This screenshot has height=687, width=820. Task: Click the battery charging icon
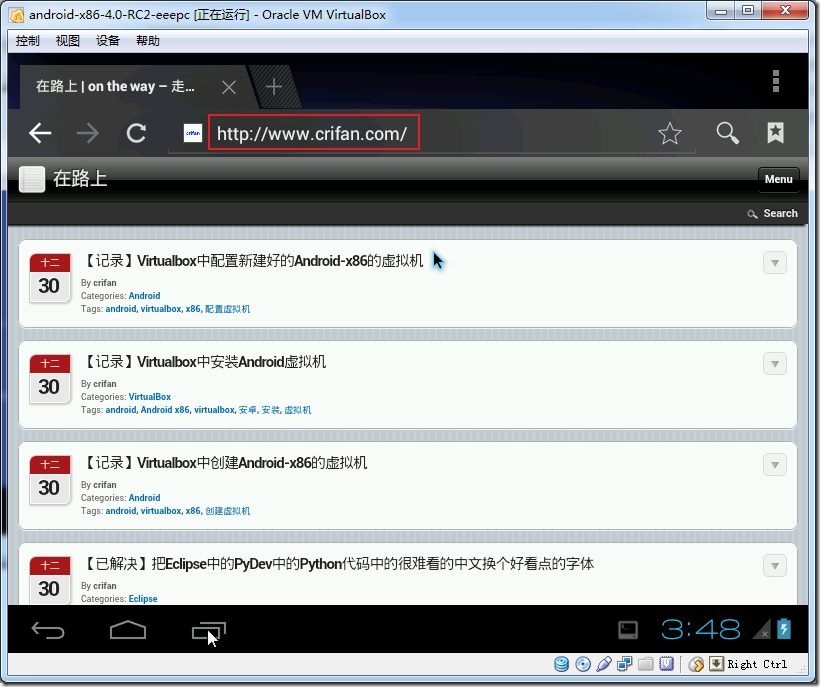coord(783,628)
